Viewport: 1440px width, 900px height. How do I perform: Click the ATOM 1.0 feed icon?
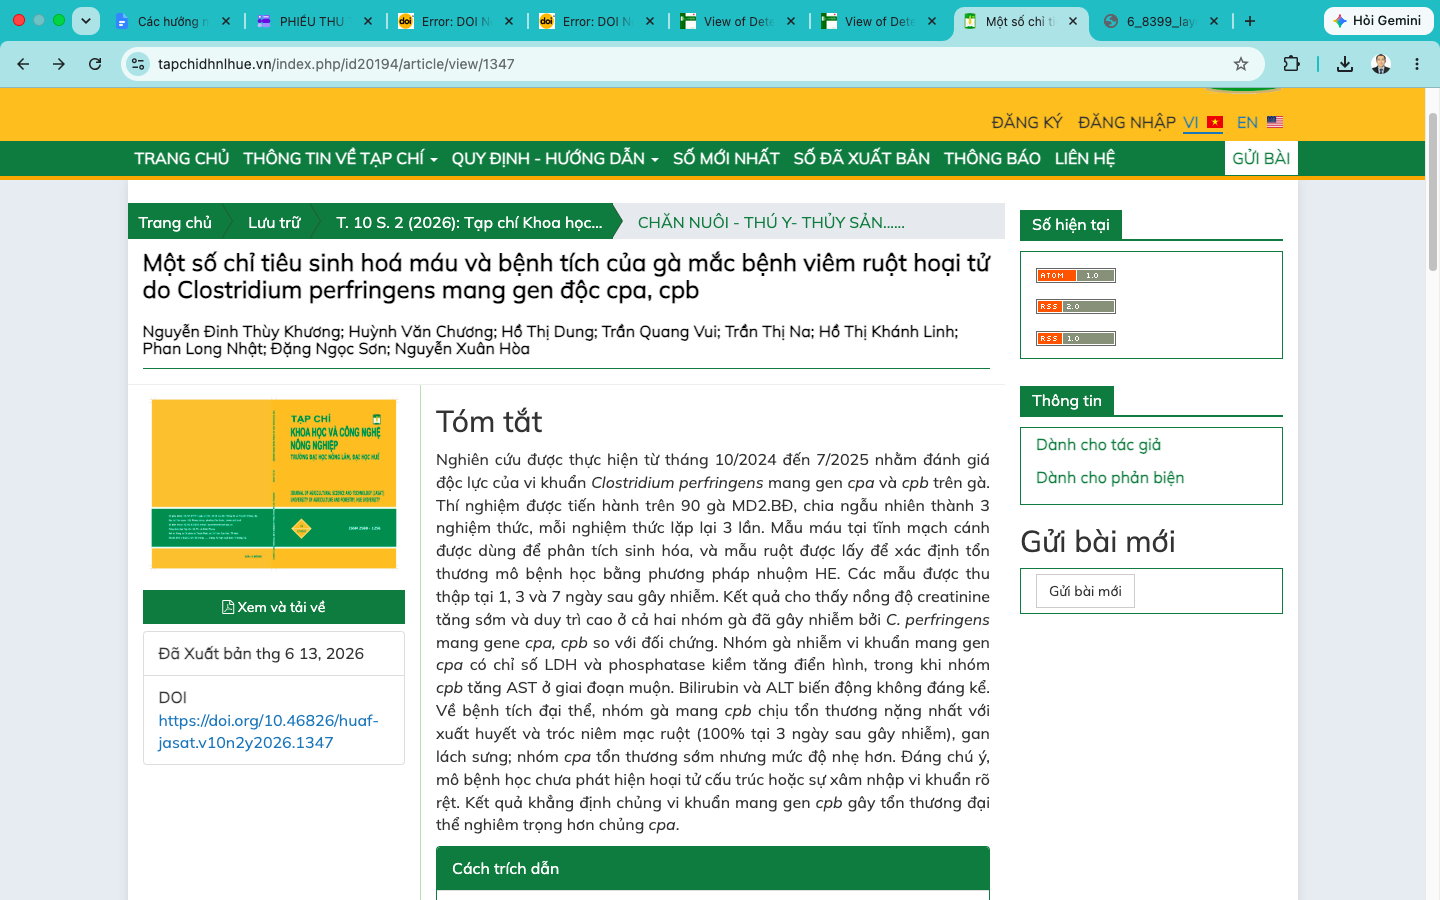1076,275
